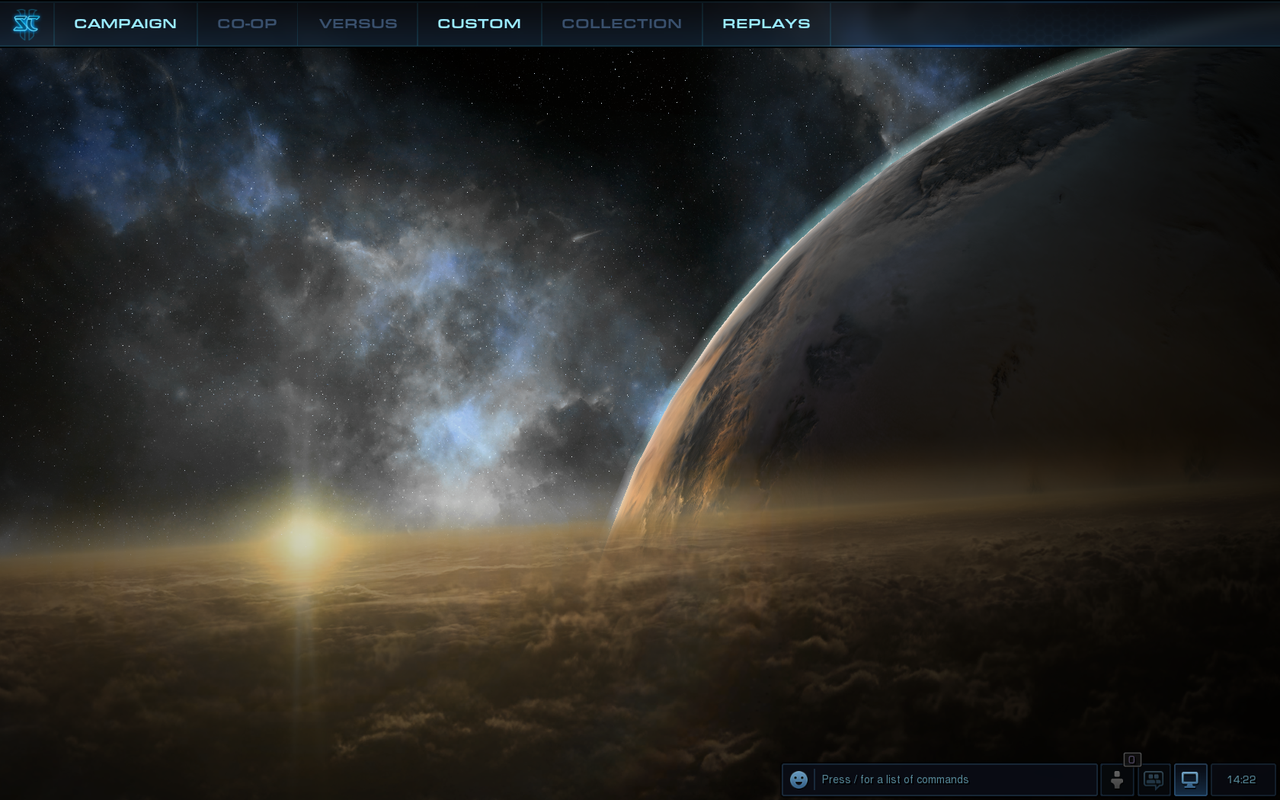Open the Replays tab
This screenshot has width=1280, height=800.
point(766,23)
